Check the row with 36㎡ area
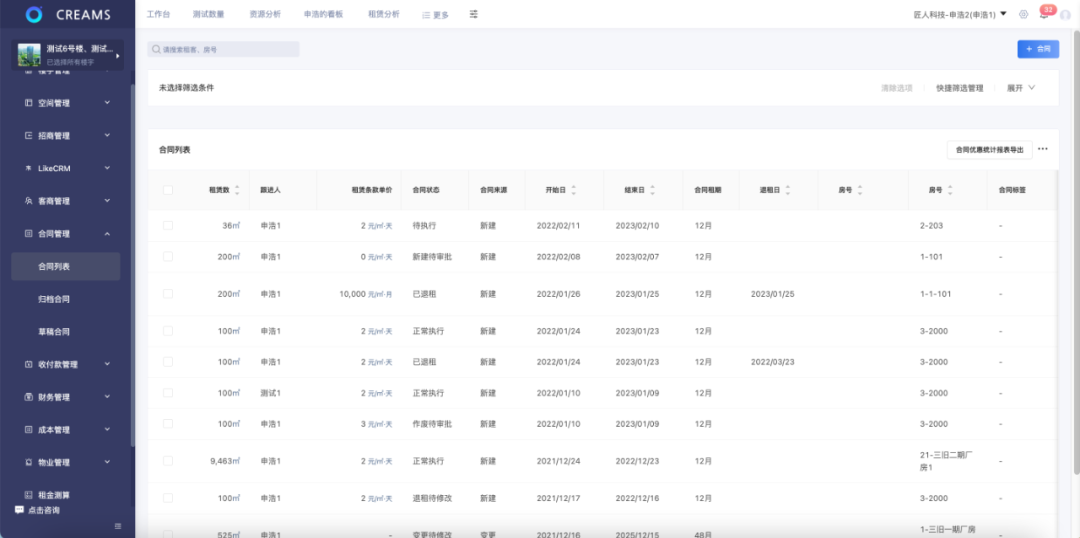1080x538 pixels. [168, 226]
